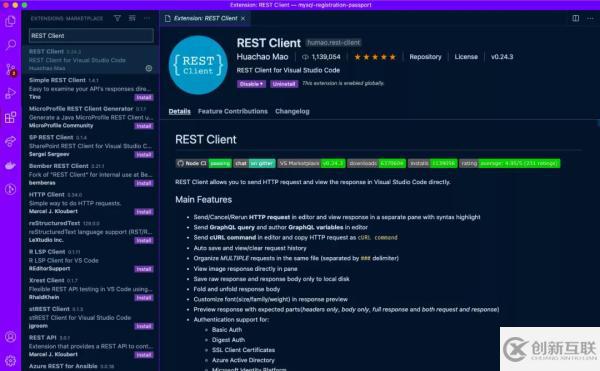The height and width of the screenshot is (371, 600).
Task: Open the Disable dropdown button
Action: coord(251,84)
